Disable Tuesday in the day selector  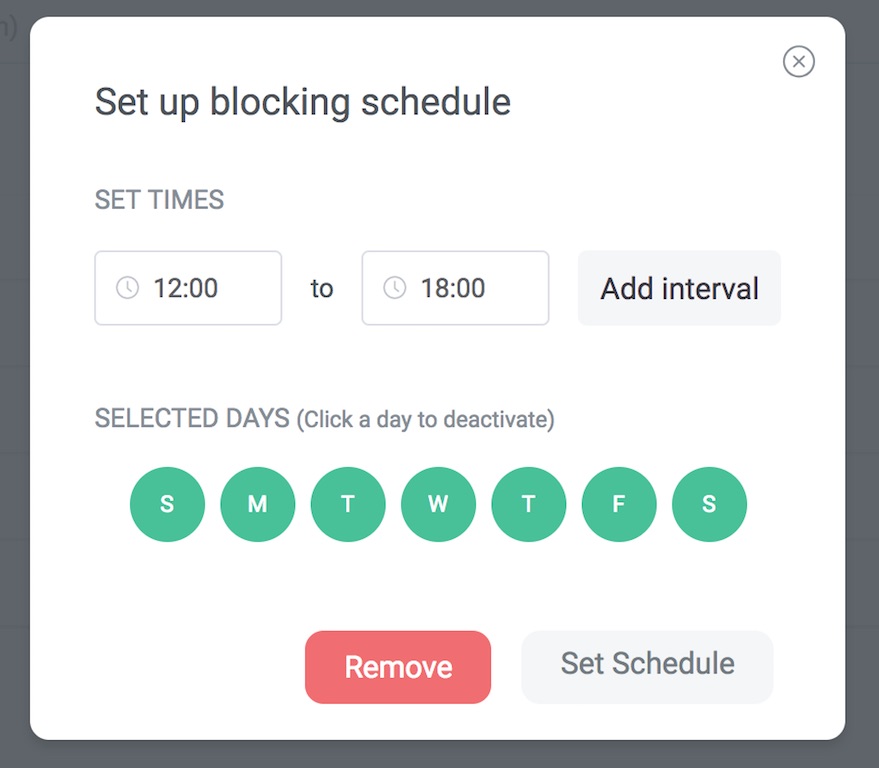coord(348,504)
